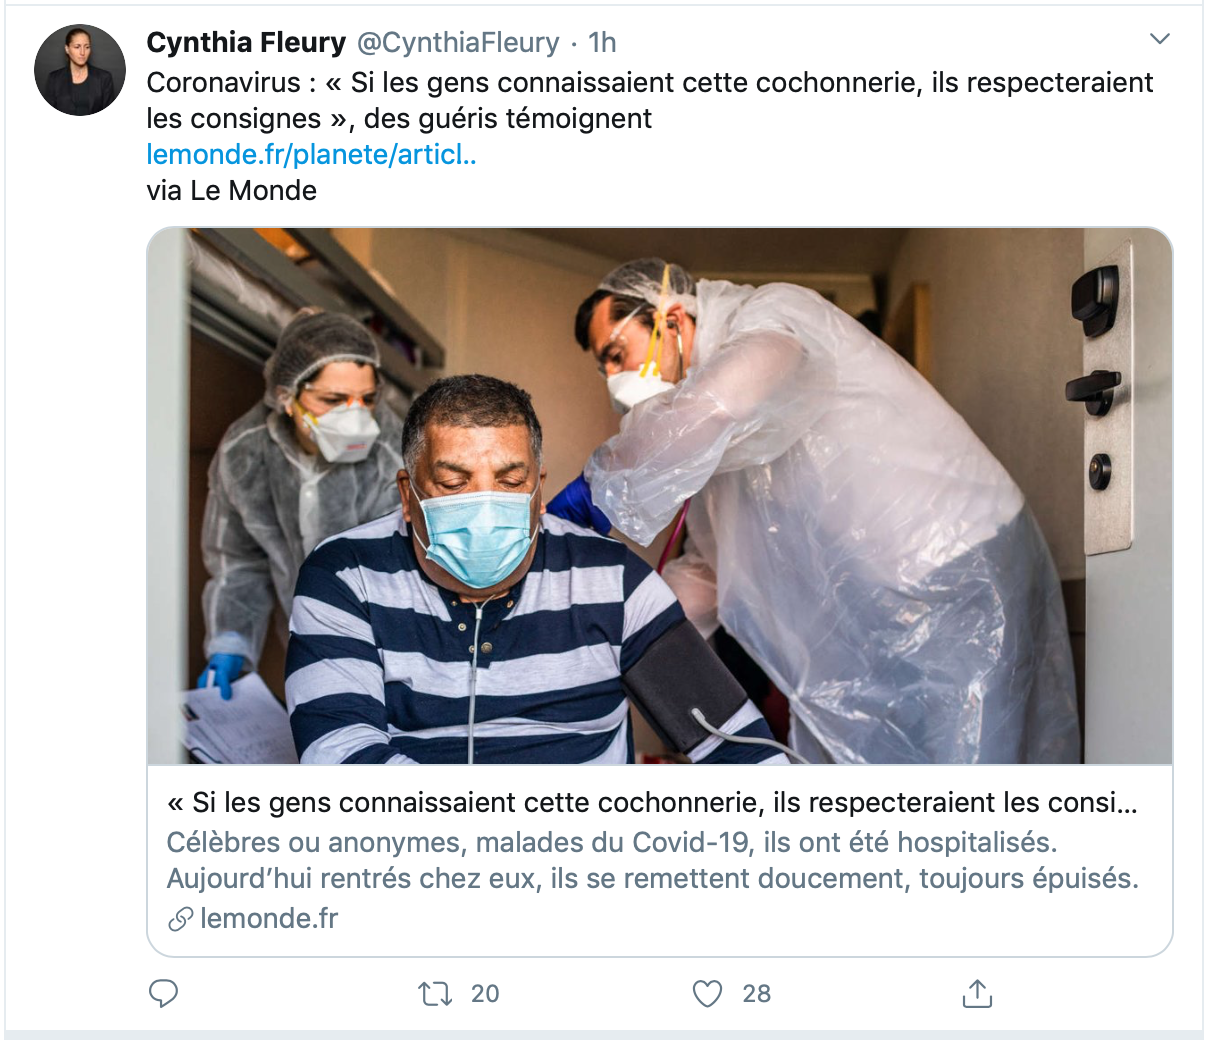Click the article card headline text
The height and width of the screenshot is (1040, 1206).
(x=652, y=802)
